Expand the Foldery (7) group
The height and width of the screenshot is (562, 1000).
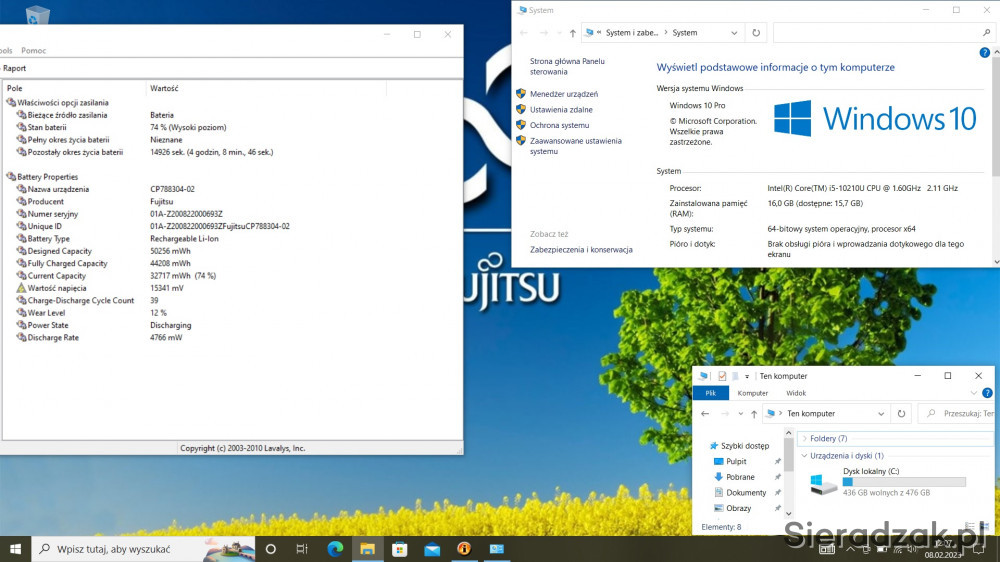pos(804,439)
